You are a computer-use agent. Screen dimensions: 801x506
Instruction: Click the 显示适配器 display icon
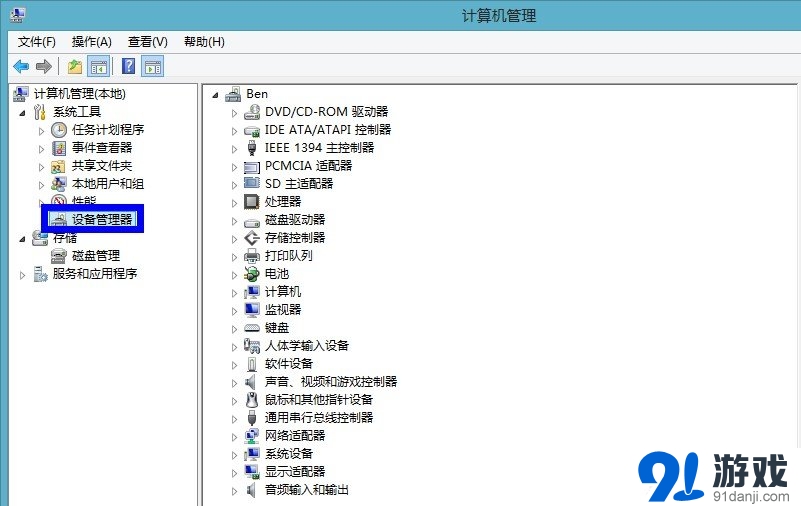click(x=252, y=472)
